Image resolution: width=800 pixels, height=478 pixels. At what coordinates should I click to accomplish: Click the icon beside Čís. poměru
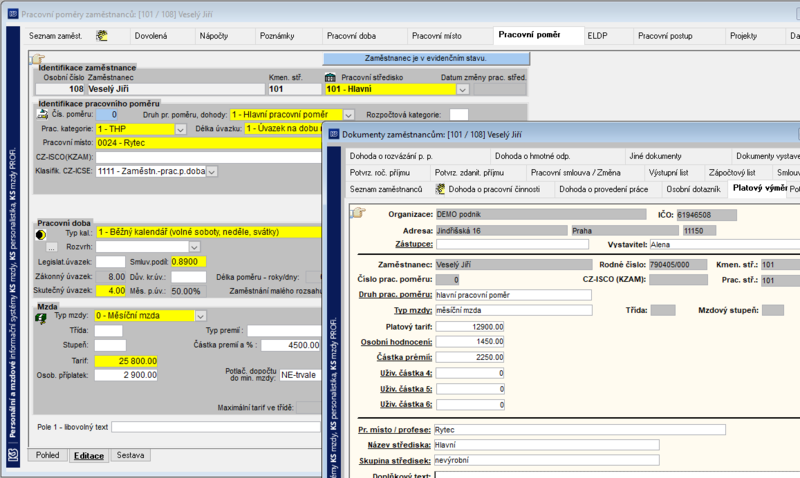coord(43,114)
